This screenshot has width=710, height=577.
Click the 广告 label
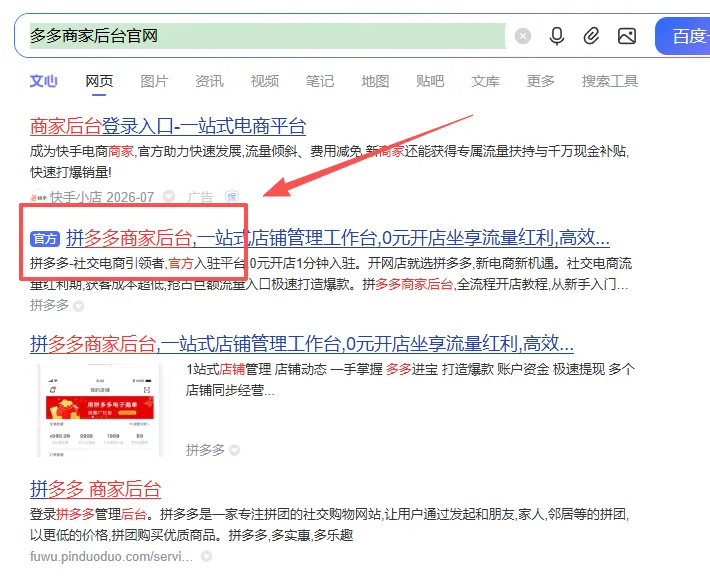click(x=200, y=197)
